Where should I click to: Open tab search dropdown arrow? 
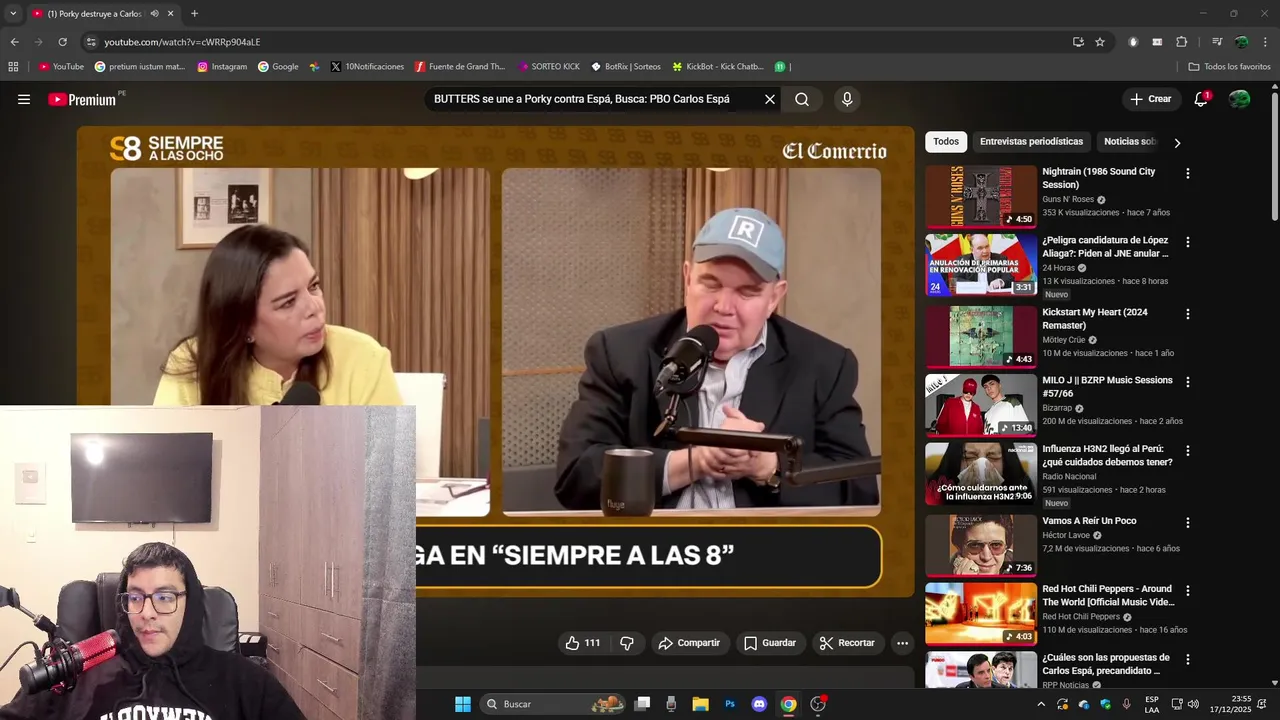(x=13, y=14)
